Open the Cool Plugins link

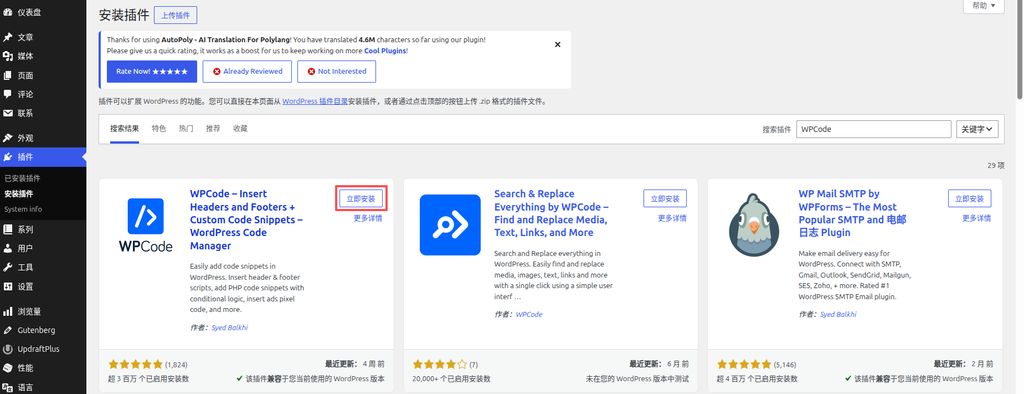pos(385,50)
